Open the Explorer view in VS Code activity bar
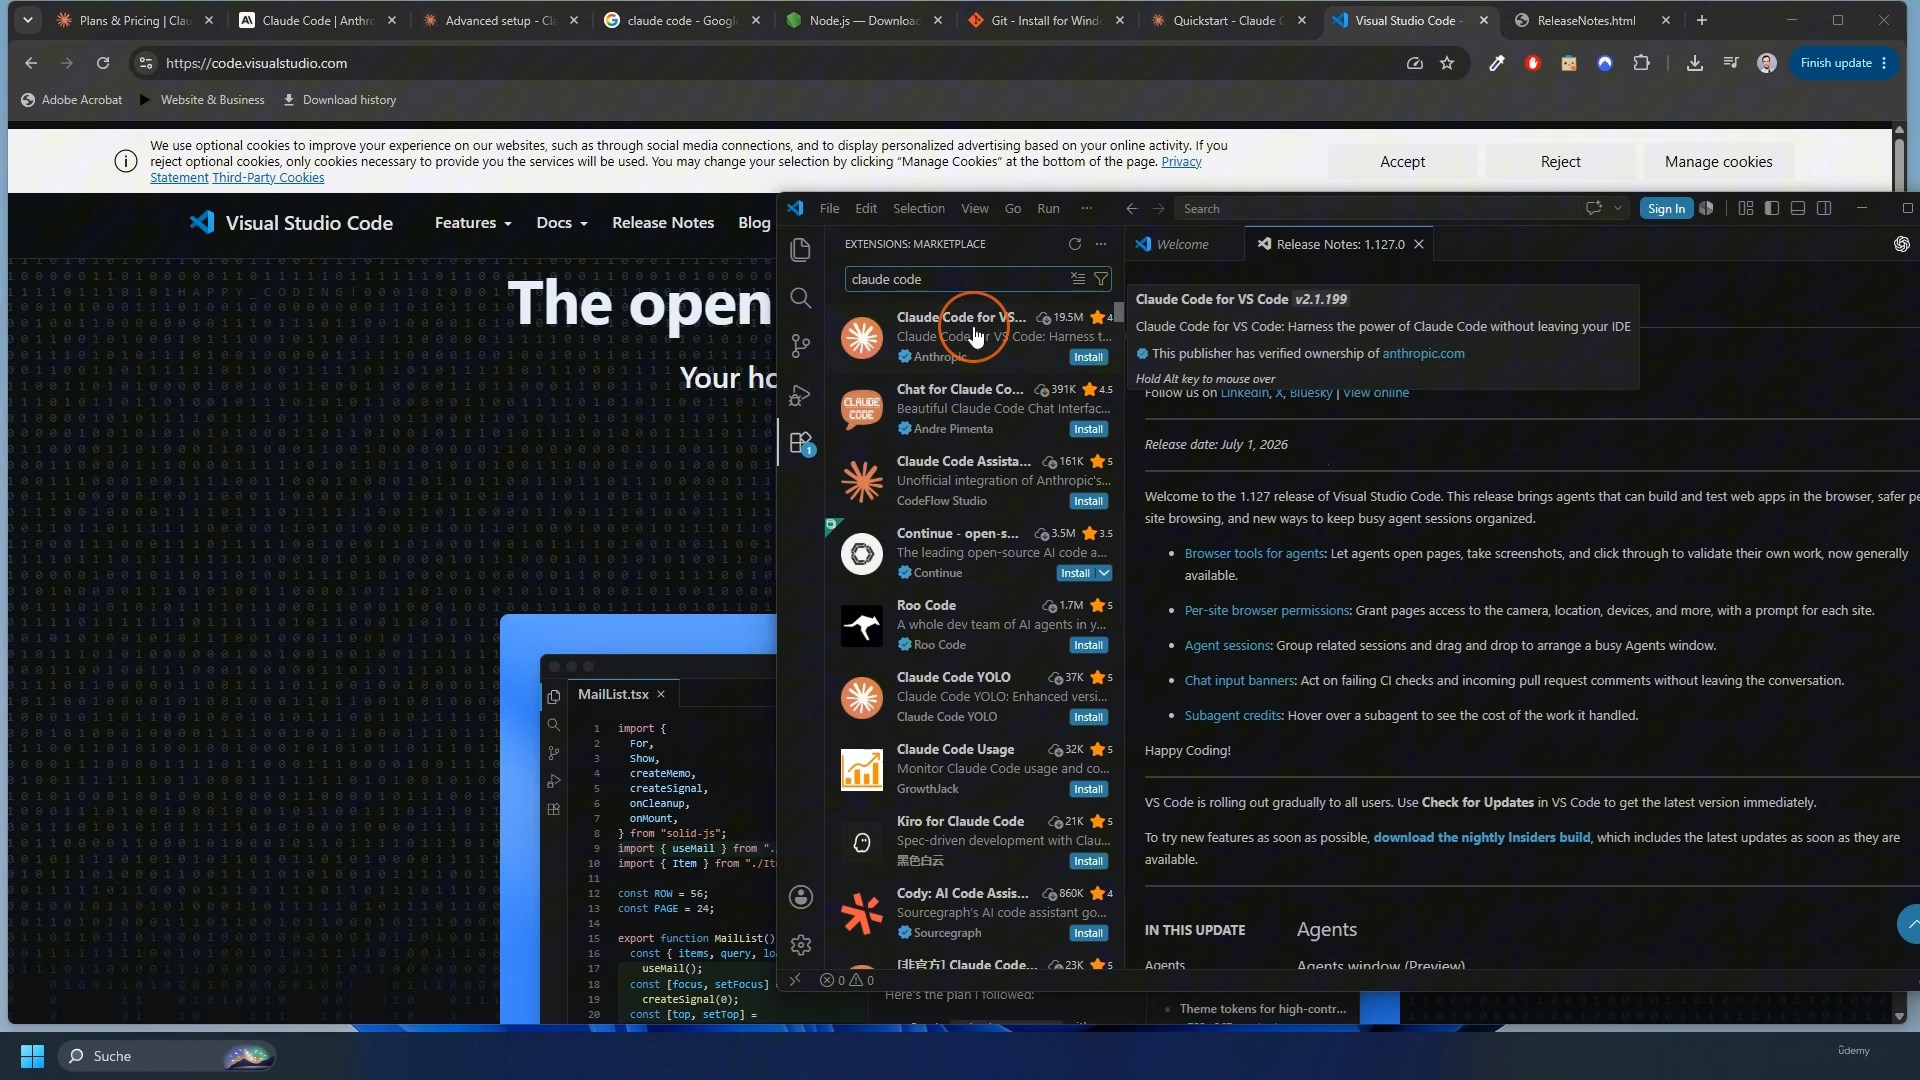Screen dimensions: 1920x1080 [800, 250]
